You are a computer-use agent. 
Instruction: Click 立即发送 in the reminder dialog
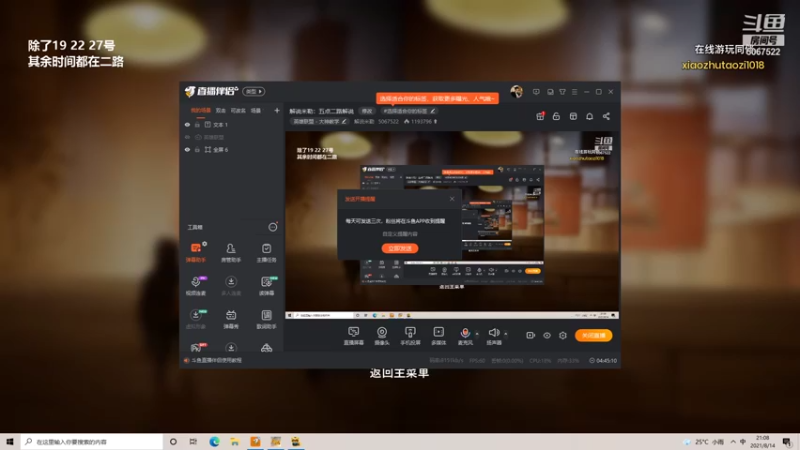point(400,248)
